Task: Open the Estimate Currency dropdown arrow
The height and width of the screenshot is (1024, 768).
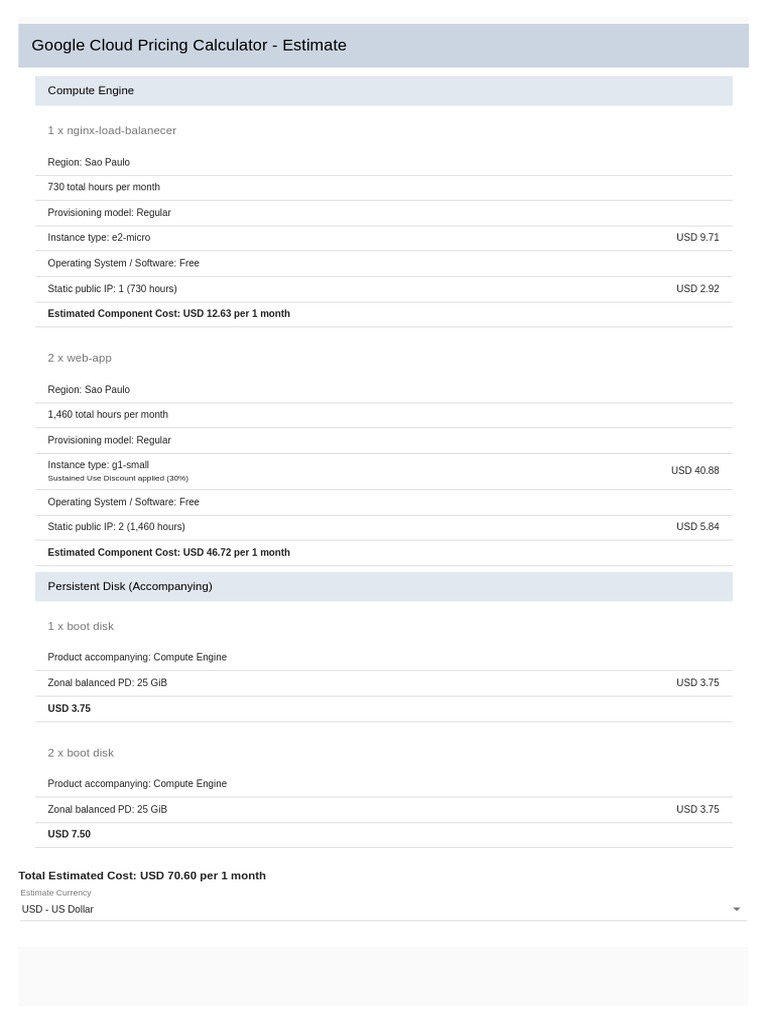Action: pos(737,910)
